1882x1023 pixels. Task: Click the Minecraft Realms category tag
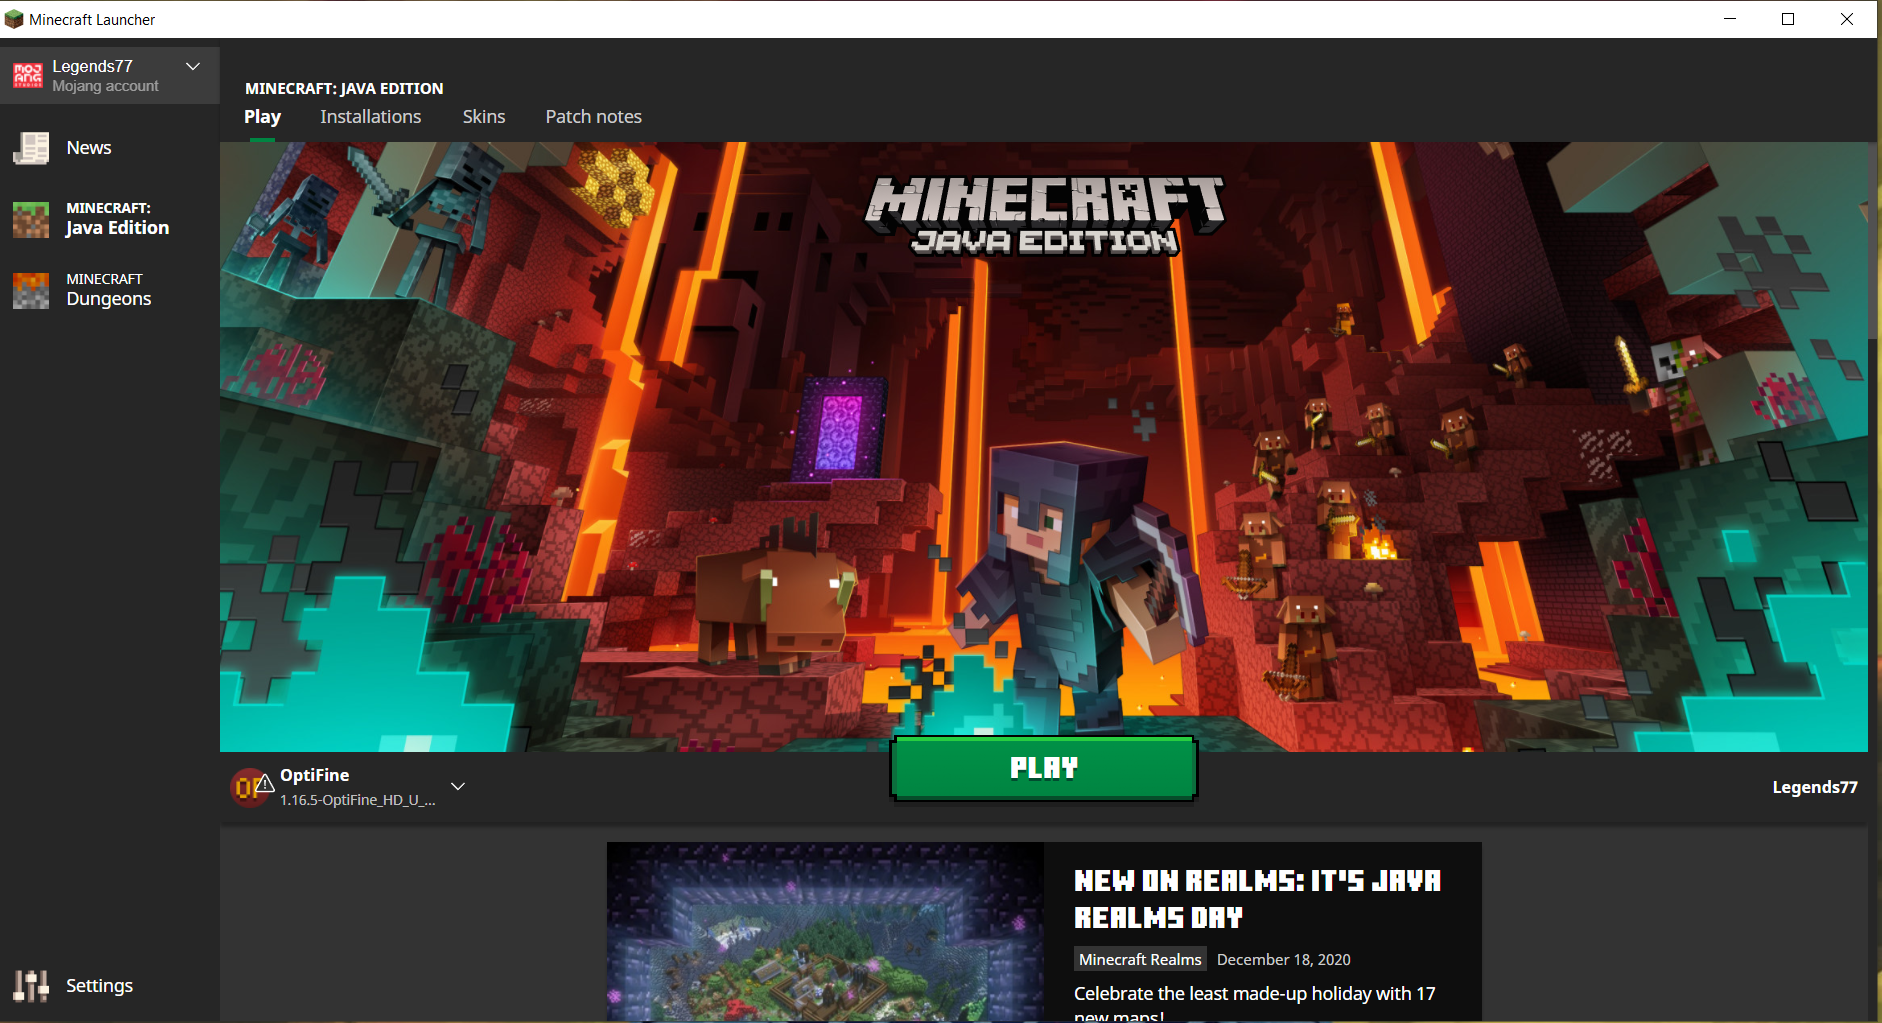tap(1140, 959)
